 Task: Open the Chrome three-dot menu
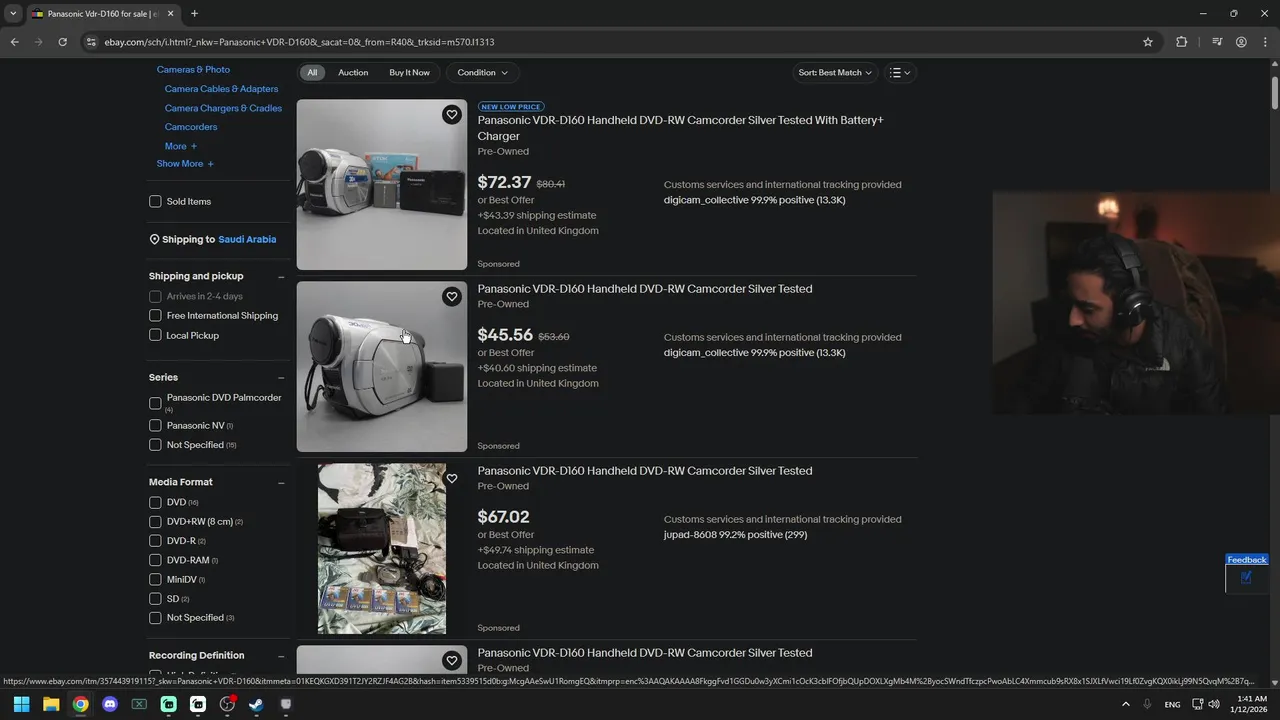tap(1264, 42)
